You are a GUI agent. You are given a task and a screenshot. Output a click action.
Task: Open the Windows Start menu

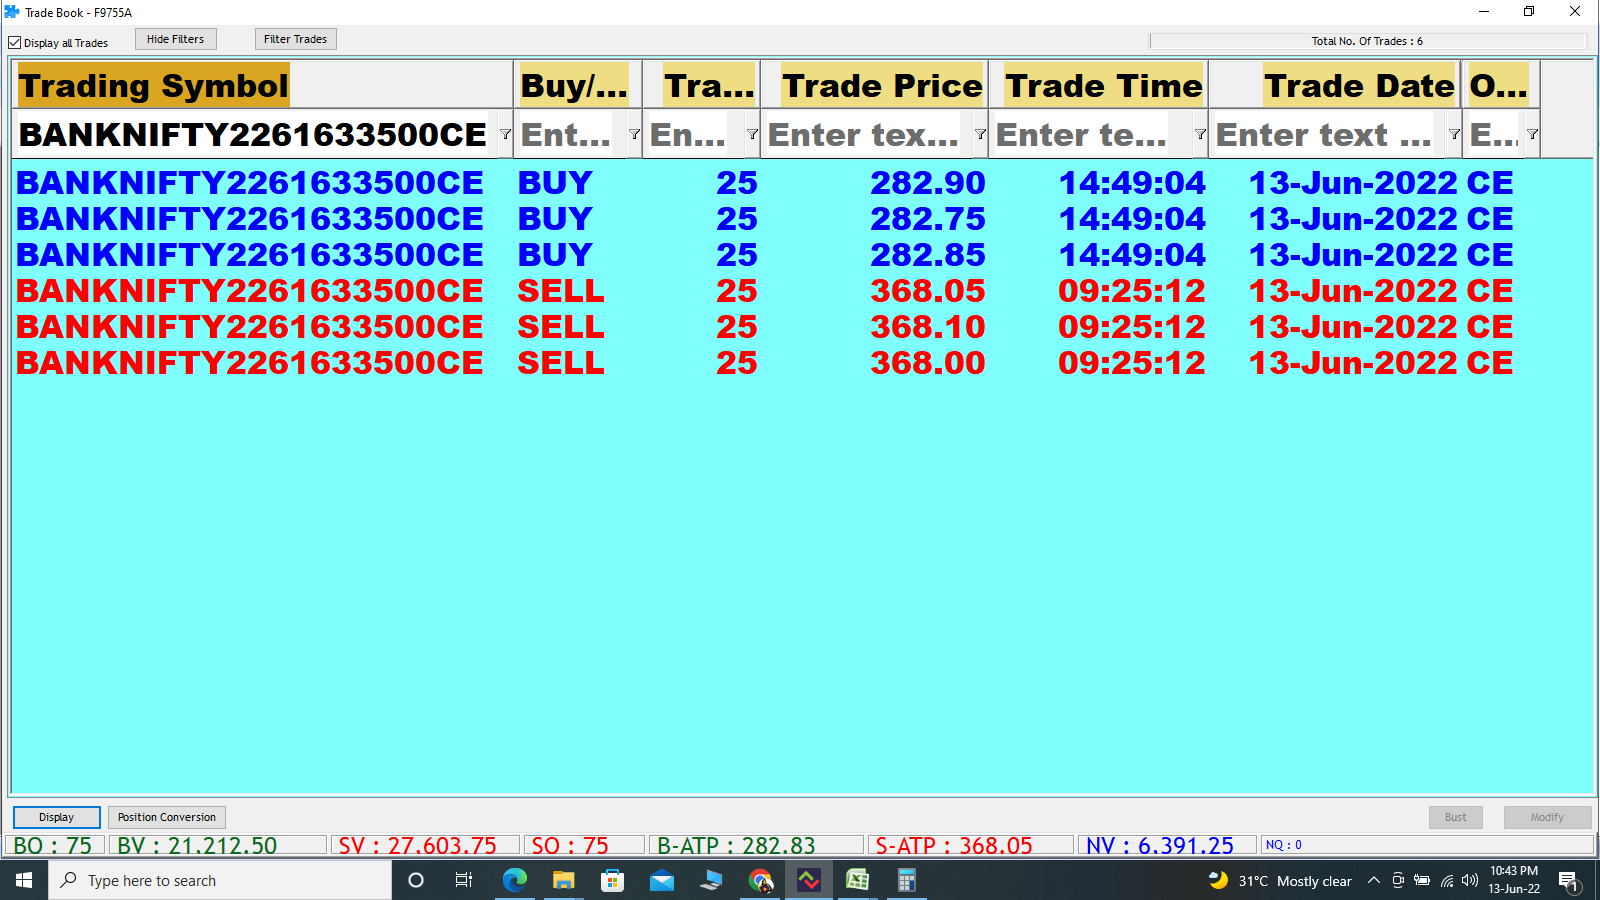(x=24, y=880)
